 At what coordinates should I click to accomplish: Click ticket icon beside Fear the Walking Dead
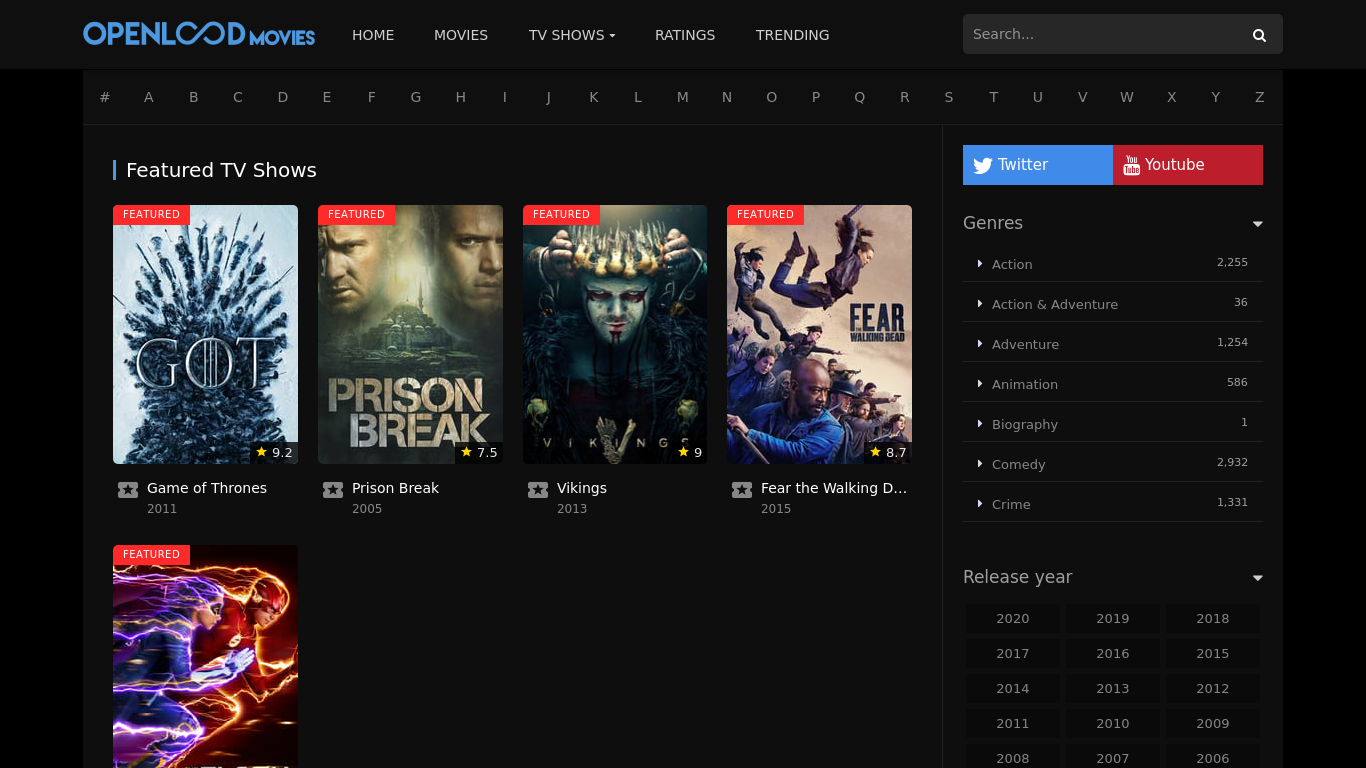click(x=742, y=489)
